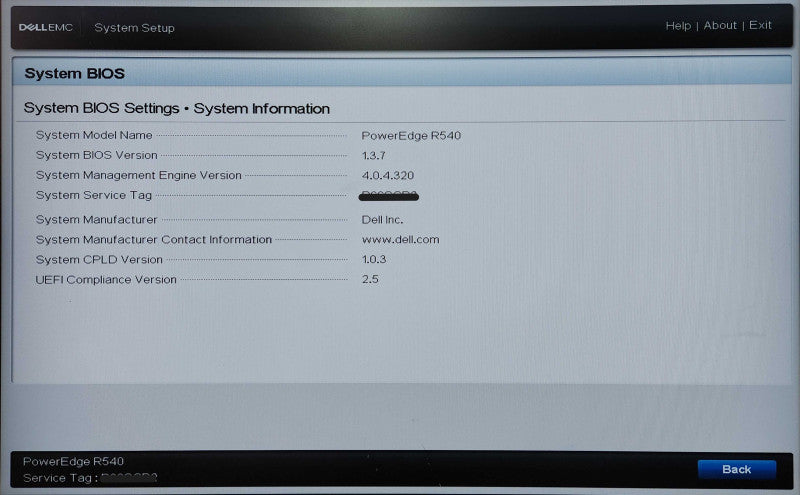Select the System Management Engine Version label

pyautogui.click(x=138, y=175)
